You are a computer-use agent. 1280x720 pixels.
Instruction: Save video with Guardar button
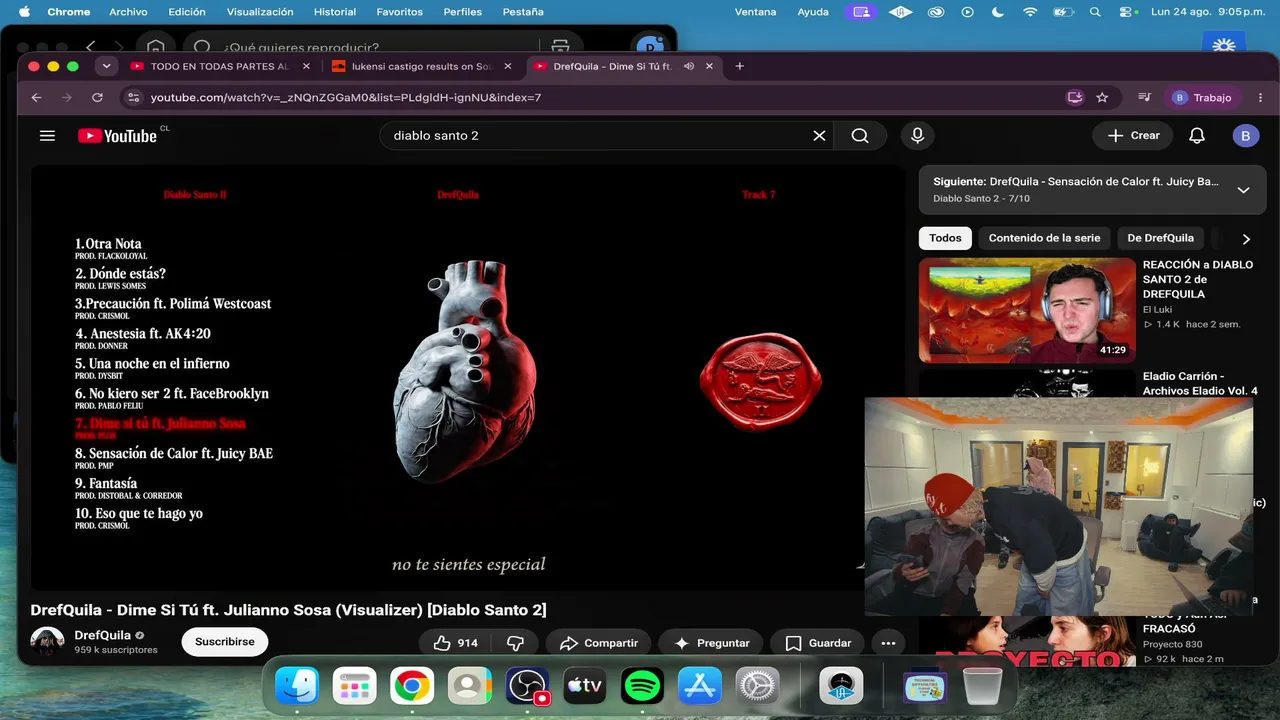(x=818, y=643)
